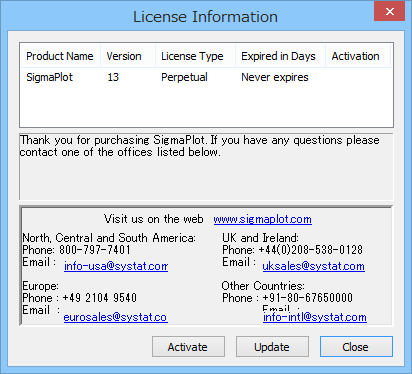Open the info-usa@systat.com email link

click(x=116, y=266)
